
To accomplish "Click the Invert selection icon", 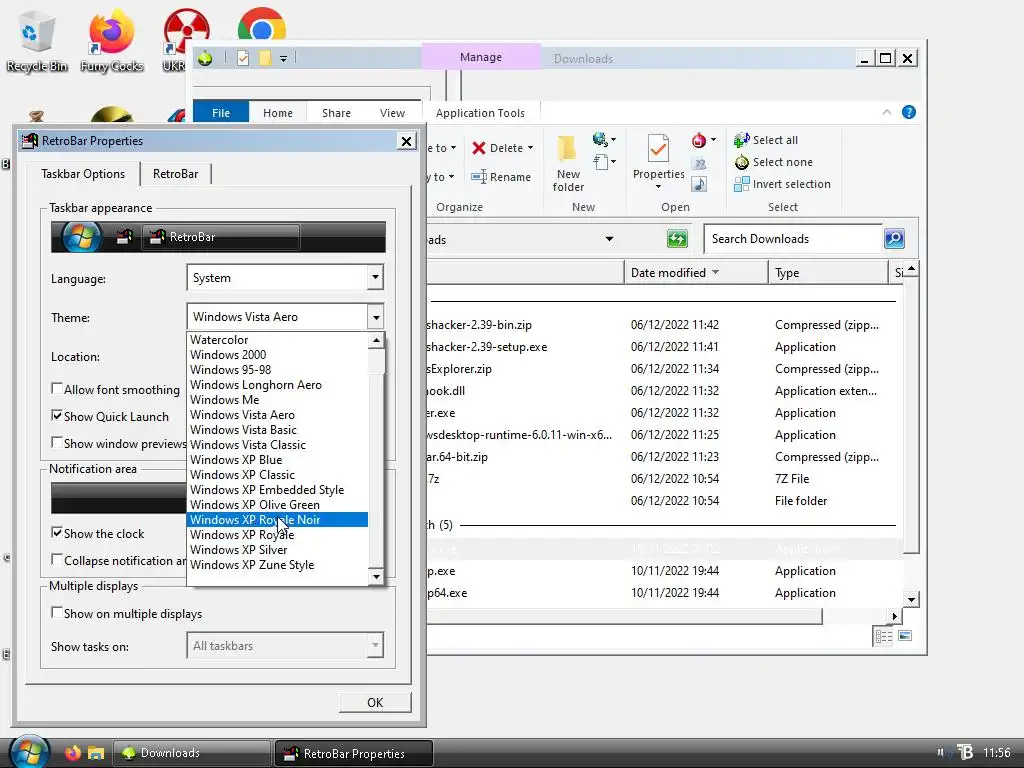I will [x=741, y=184].
